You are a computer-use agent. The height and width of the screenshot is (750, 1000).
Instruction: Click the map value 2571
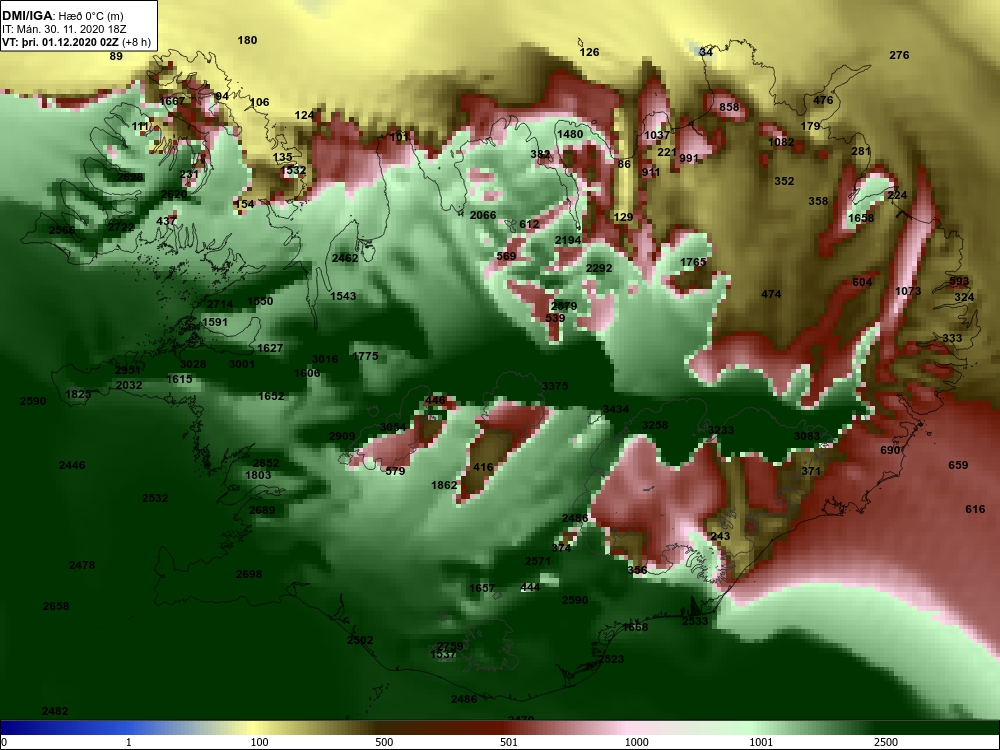coord(538,561)
